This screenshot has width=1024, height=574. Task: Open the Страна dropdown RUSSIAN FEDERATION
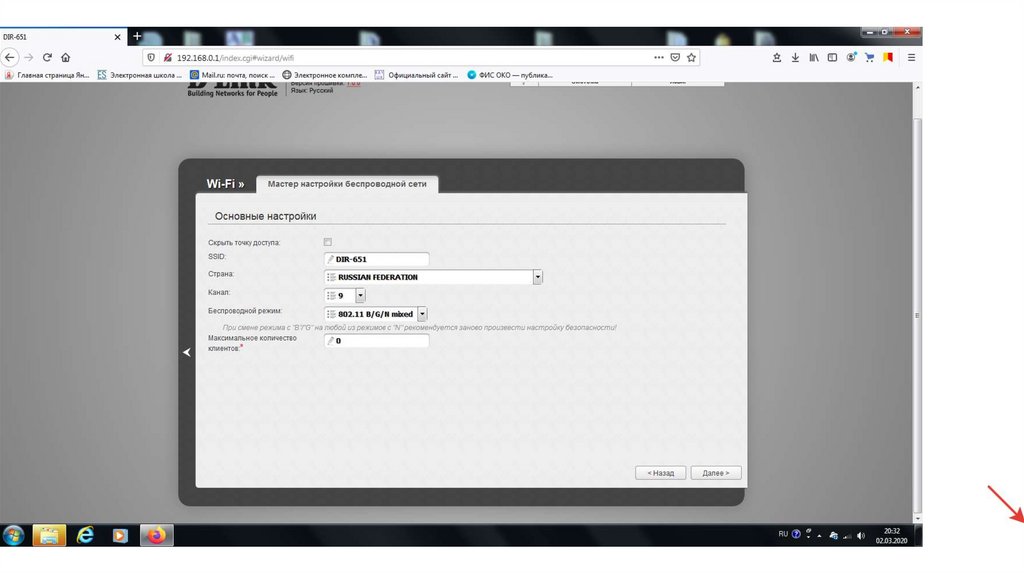click(x=433, y=277)
